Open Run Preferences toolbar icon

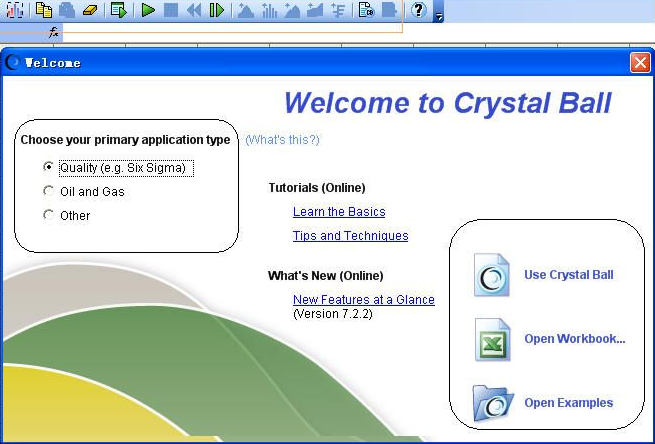click(119, 11)
